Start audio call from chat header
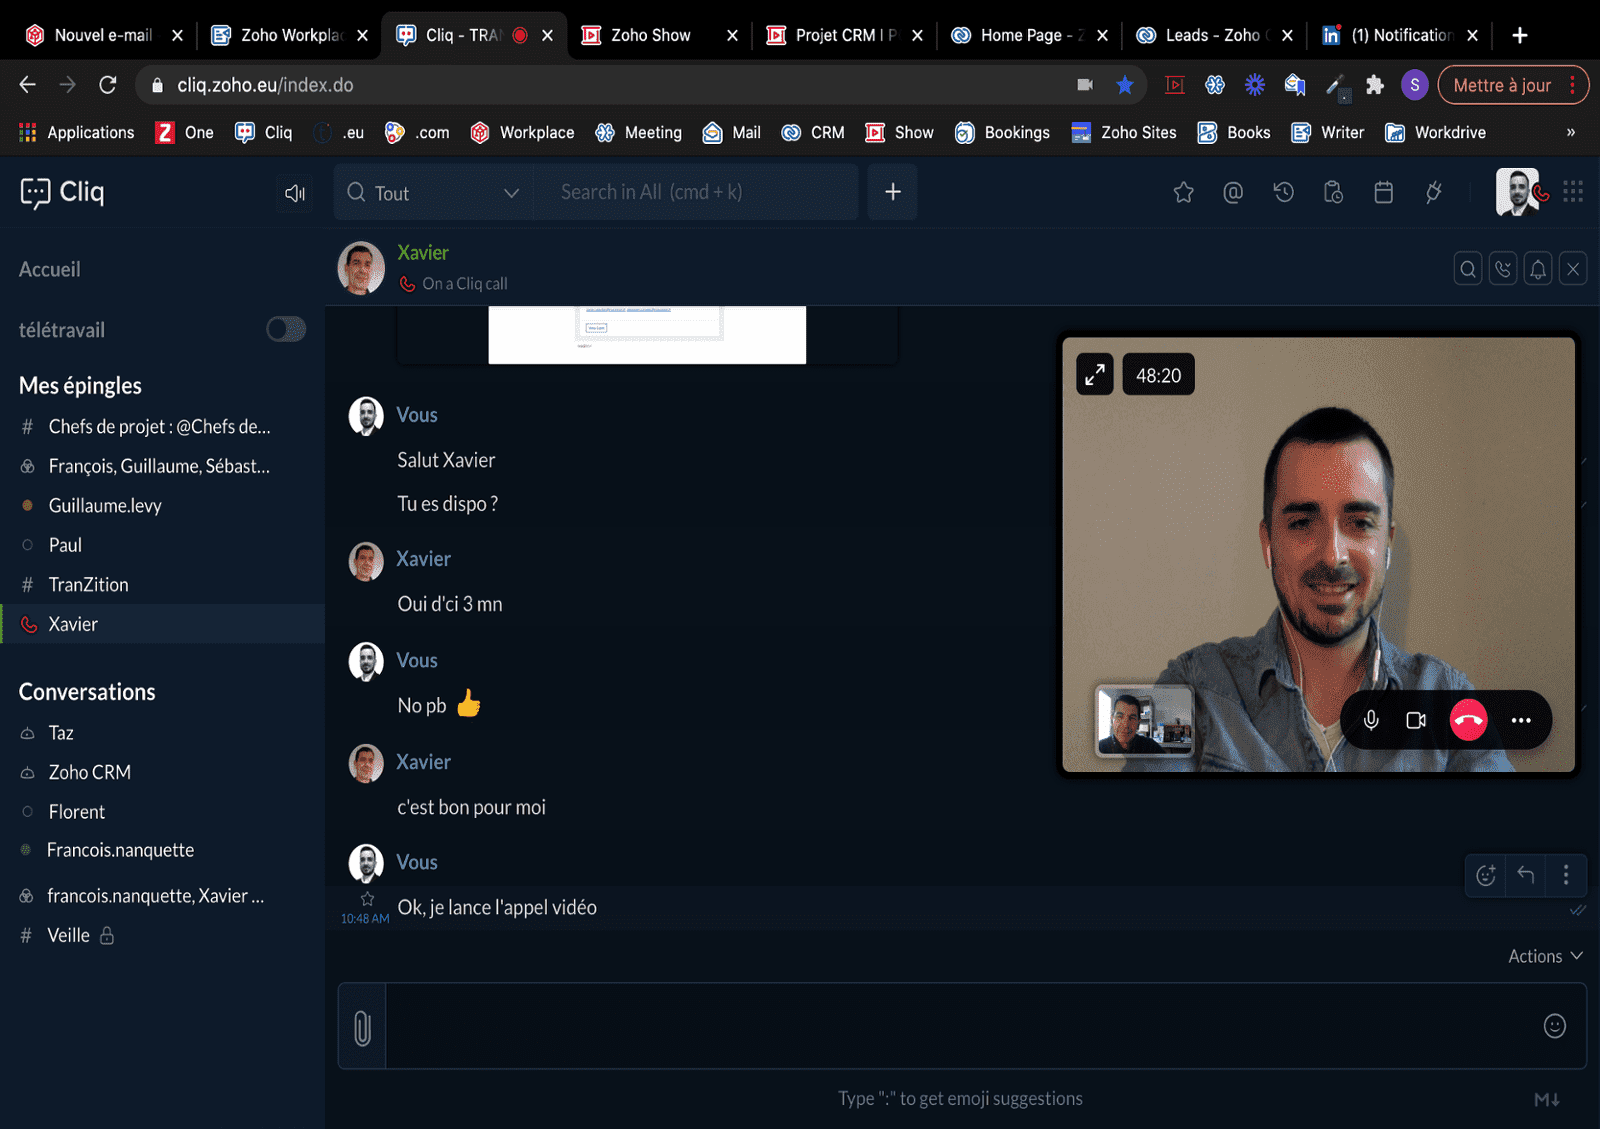This screenshot has height=1129, width=1600. click(1503, 269)
